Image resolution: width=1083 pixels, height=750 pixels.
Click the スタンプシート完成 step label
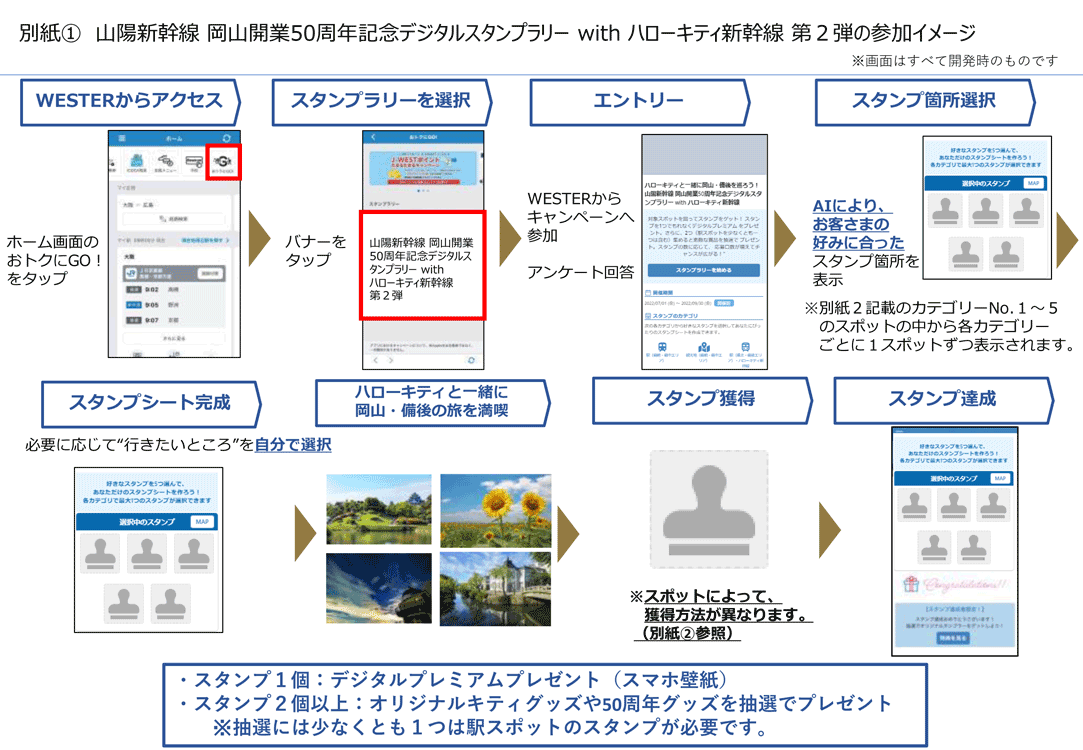coord(152,403)
